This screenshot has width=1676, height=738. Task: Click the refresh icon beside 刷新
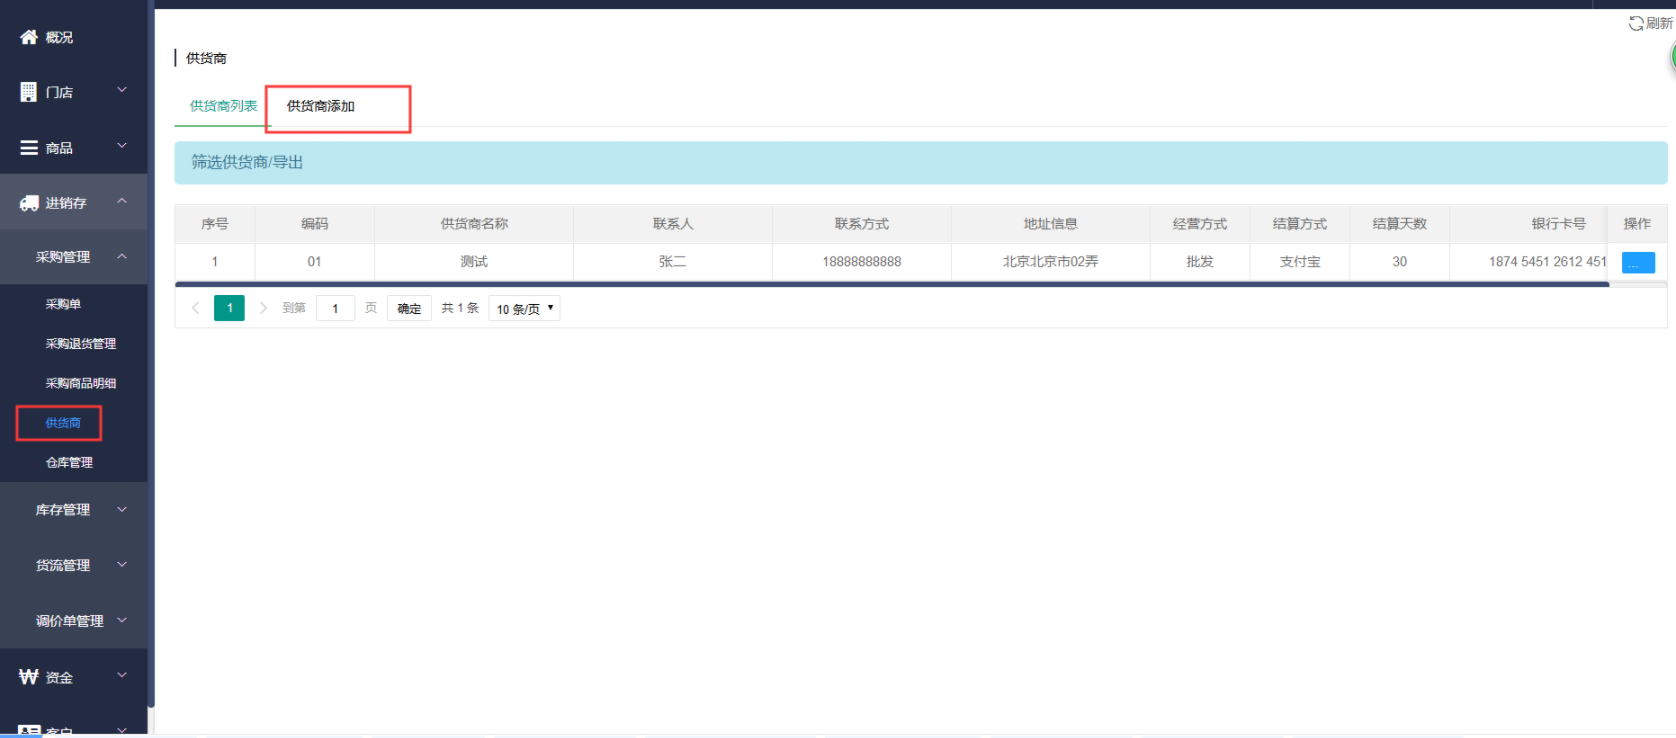tap(1636, 23)
